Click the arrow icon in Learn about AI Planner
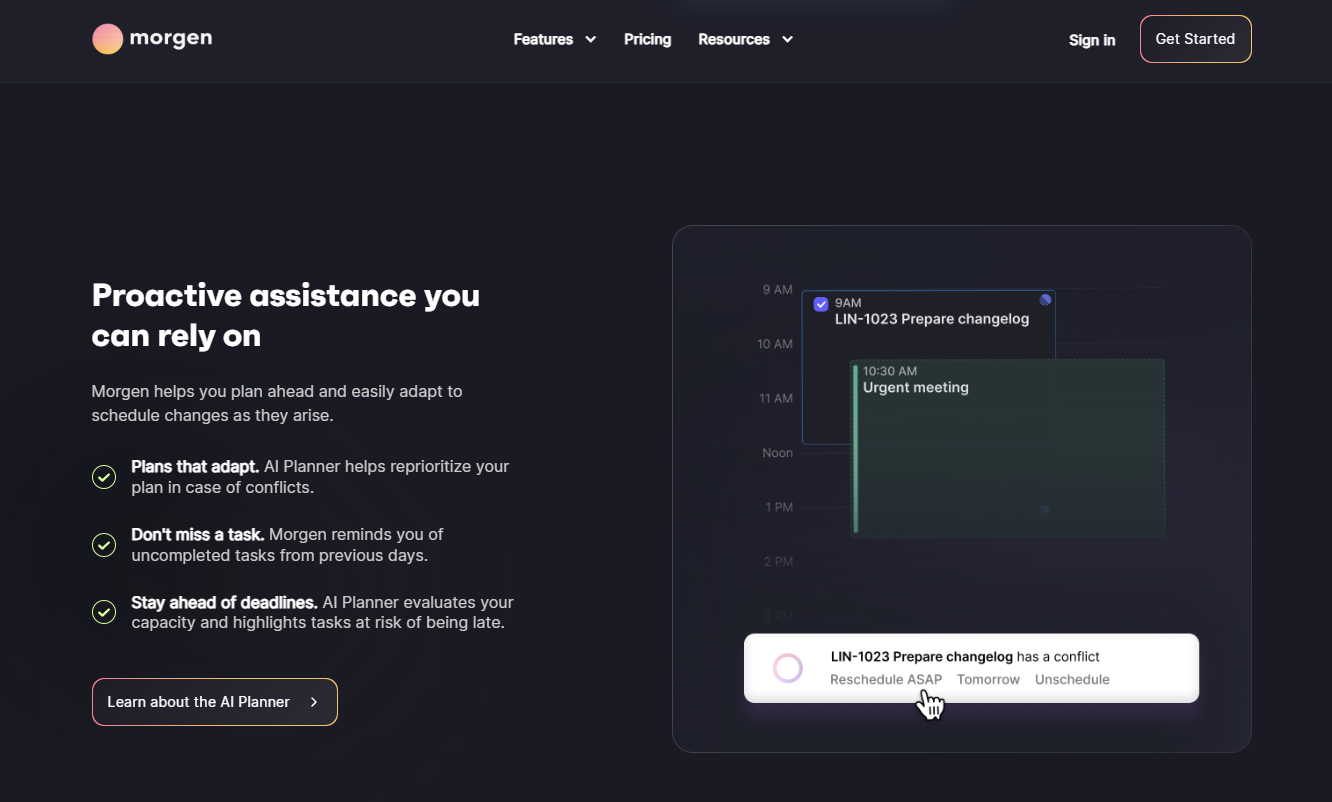This screenshot has width=1332, height=802. pyautogui.click(x=314, y=702)
